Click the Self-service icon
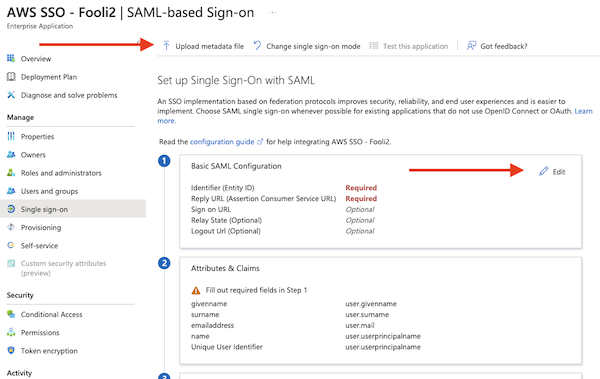Viewport: 600px width, 379px height. [x=11, y=245]
